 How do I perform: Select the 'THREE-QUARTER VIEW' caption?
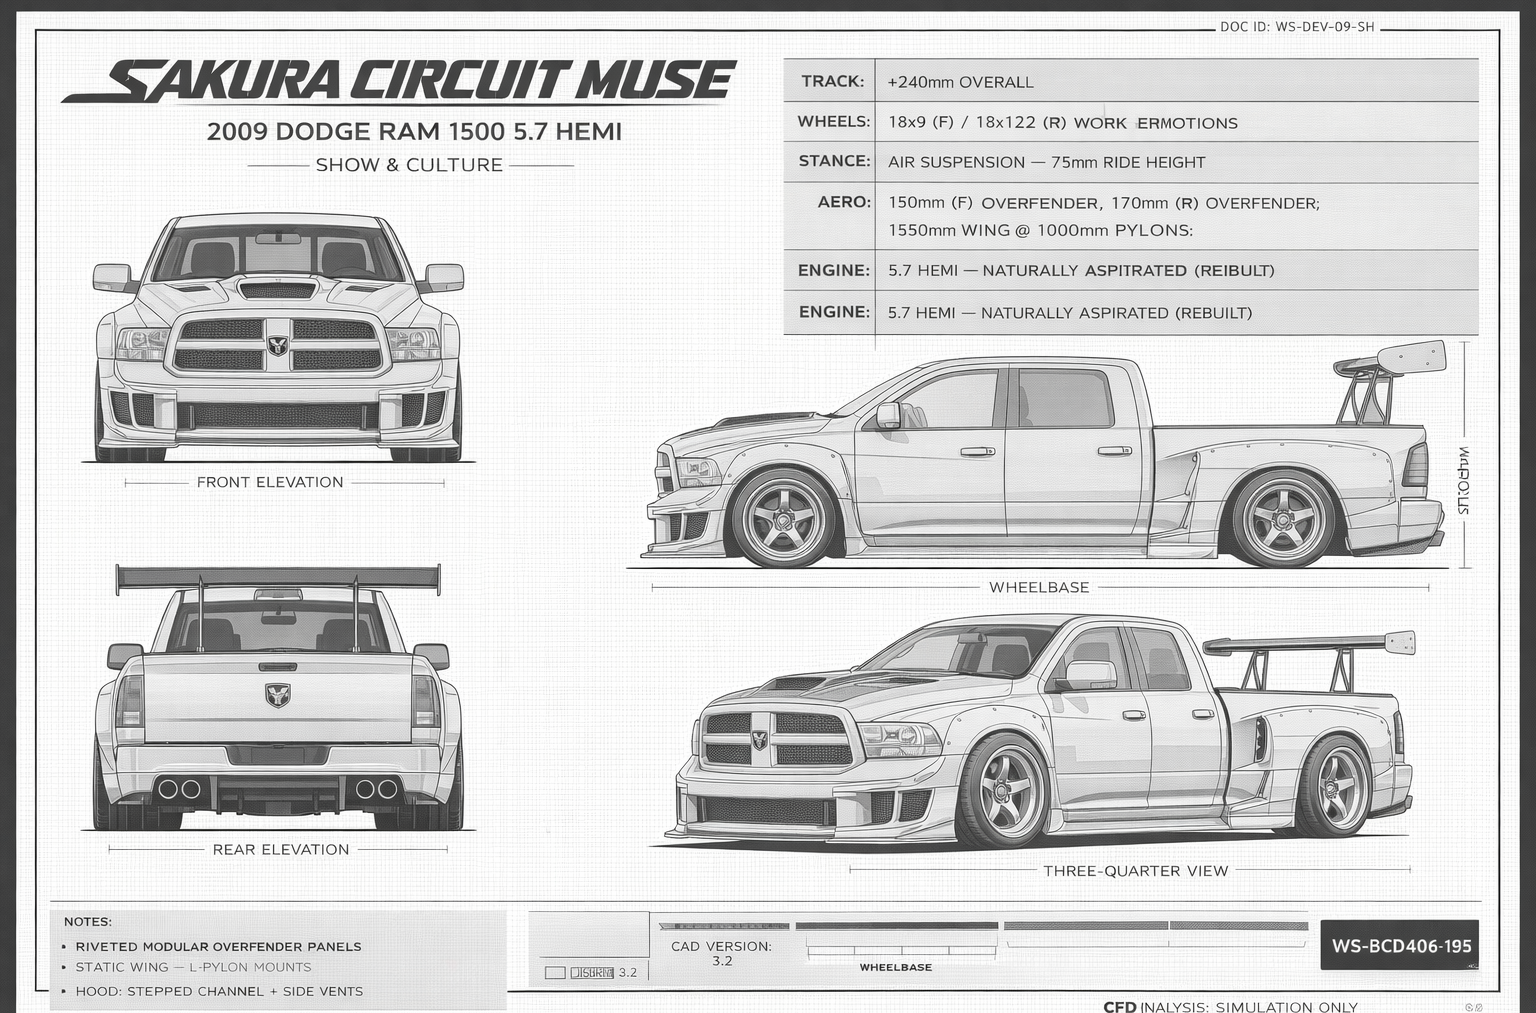(1136, 871)
